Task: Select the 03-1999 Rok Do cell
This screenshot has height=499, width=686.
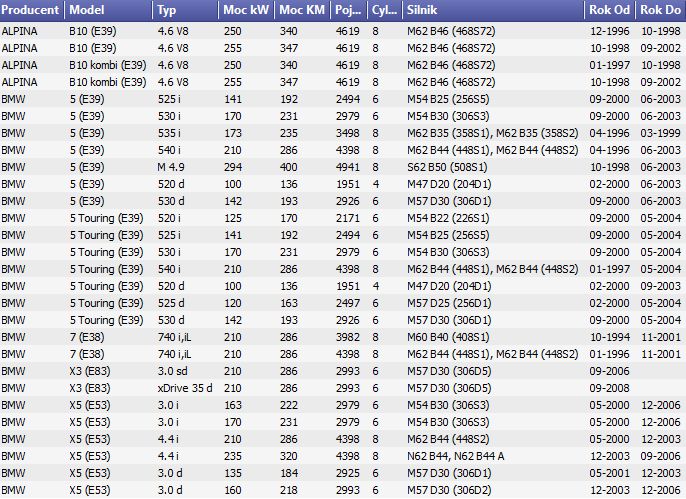Action: pyautogui.click(x=661, y=133)
